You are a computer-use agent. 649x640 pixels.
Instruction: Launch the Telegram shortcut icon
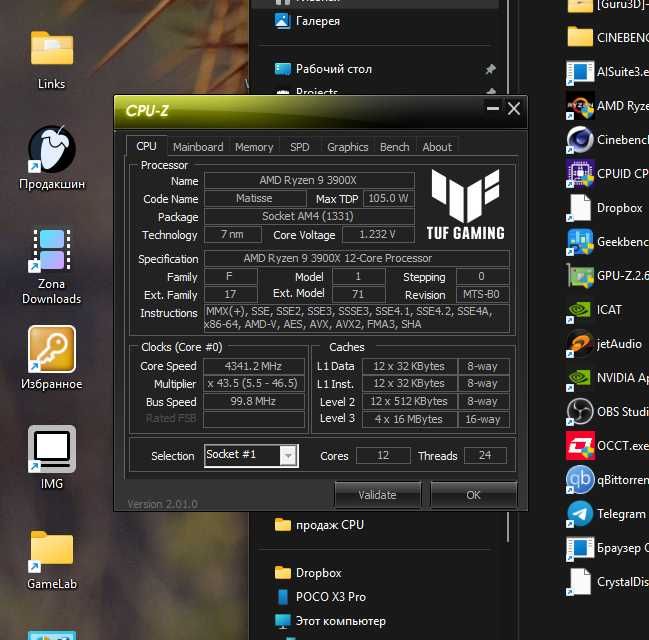point(579,514)
